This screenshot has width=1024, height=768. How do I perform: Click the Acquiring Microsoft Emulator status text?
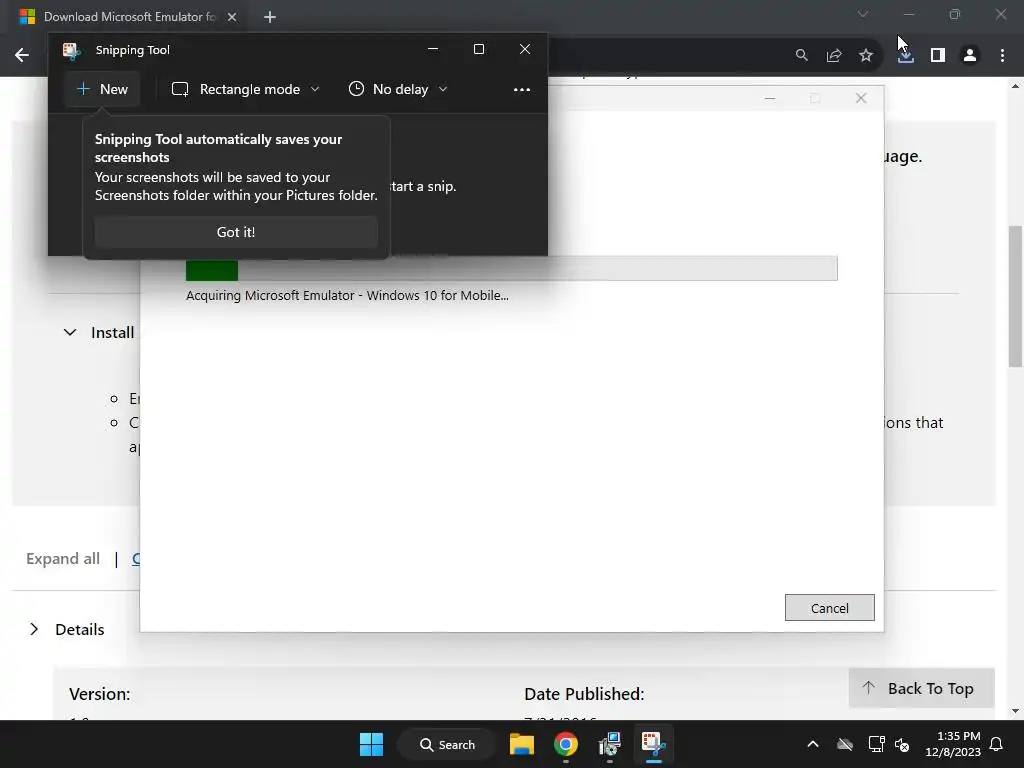coord(347,295)
